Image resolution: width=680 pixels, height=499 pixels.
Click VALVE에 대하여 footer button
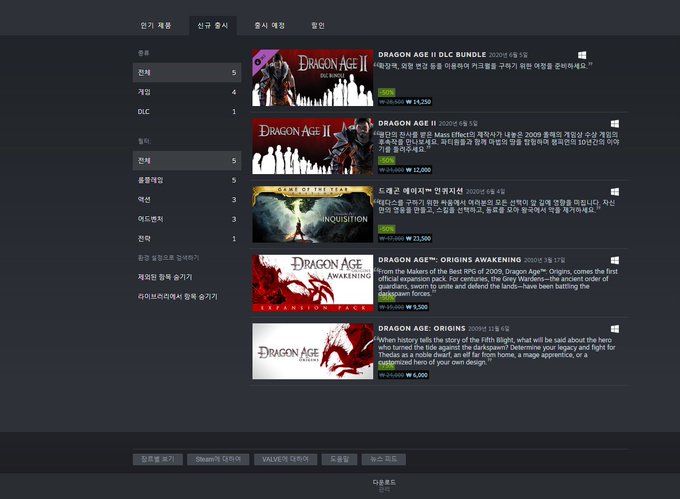click(285, 459)
